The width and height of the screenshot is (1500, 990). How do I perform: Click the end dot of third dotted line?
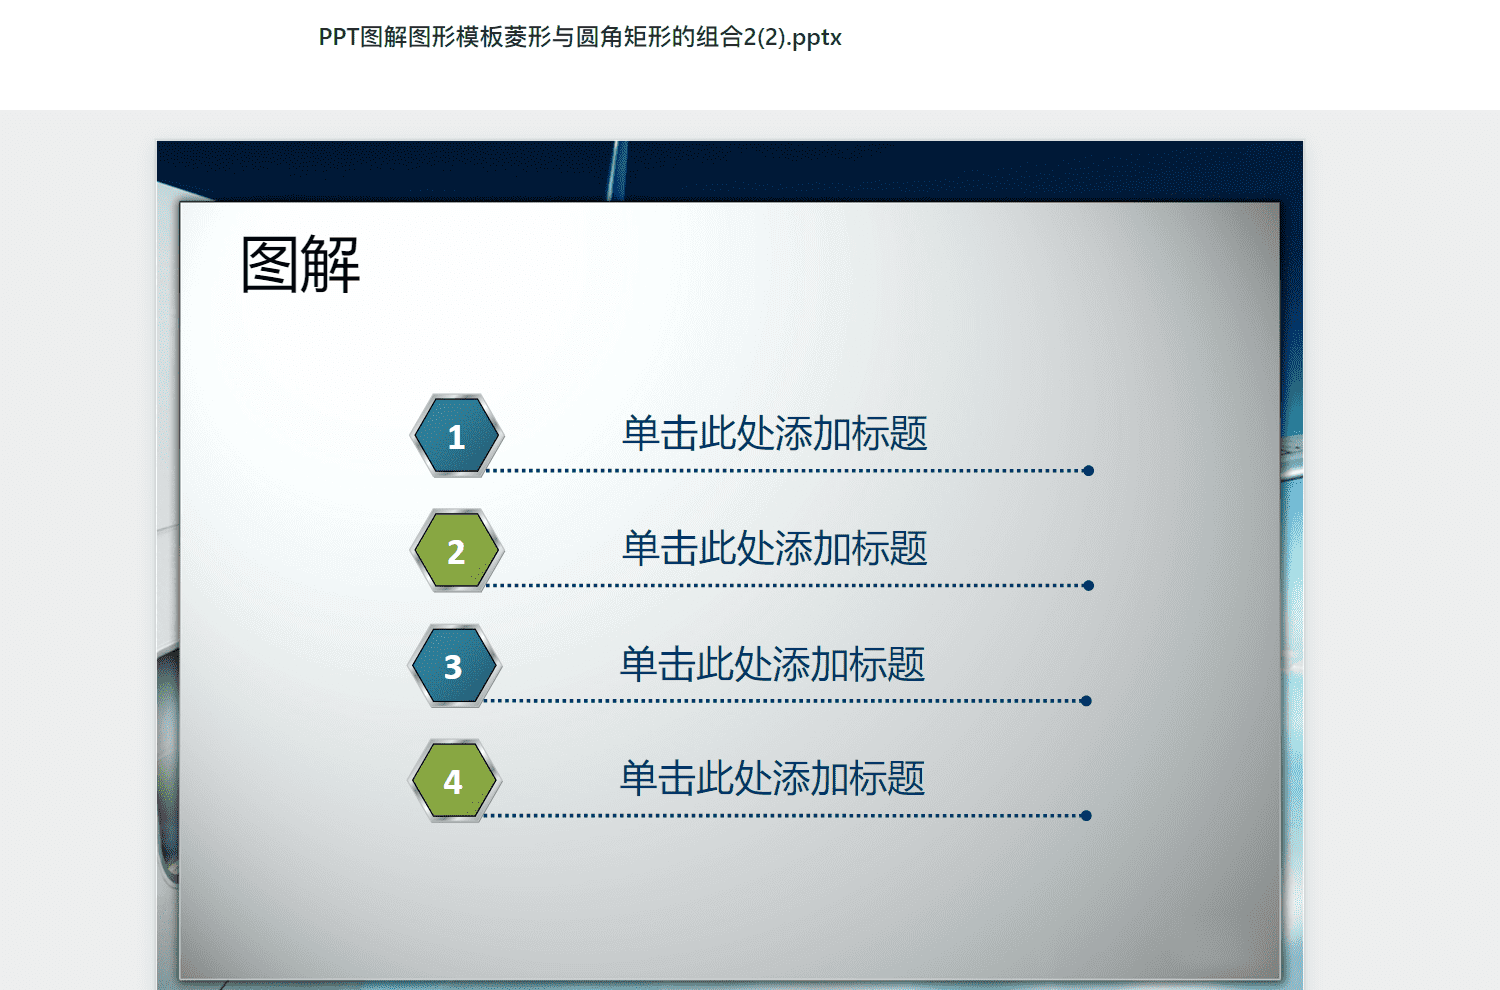1086,701
